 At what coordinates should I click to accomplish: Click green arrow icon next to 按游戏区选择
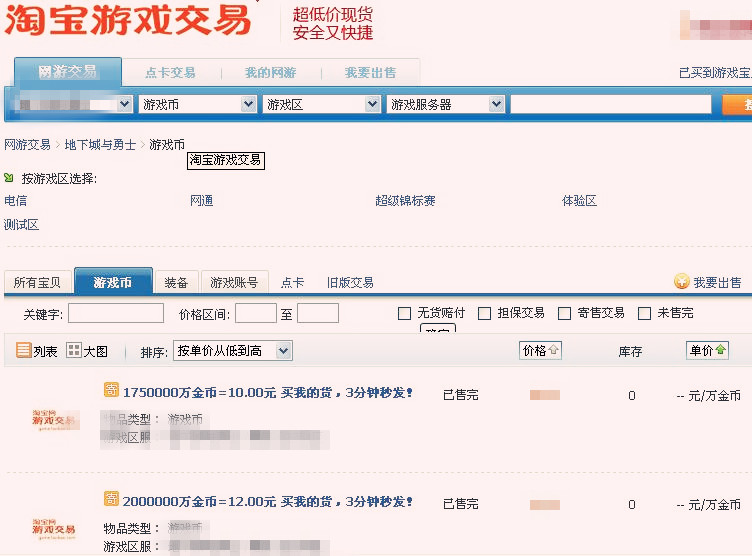[x=9, y=178]
